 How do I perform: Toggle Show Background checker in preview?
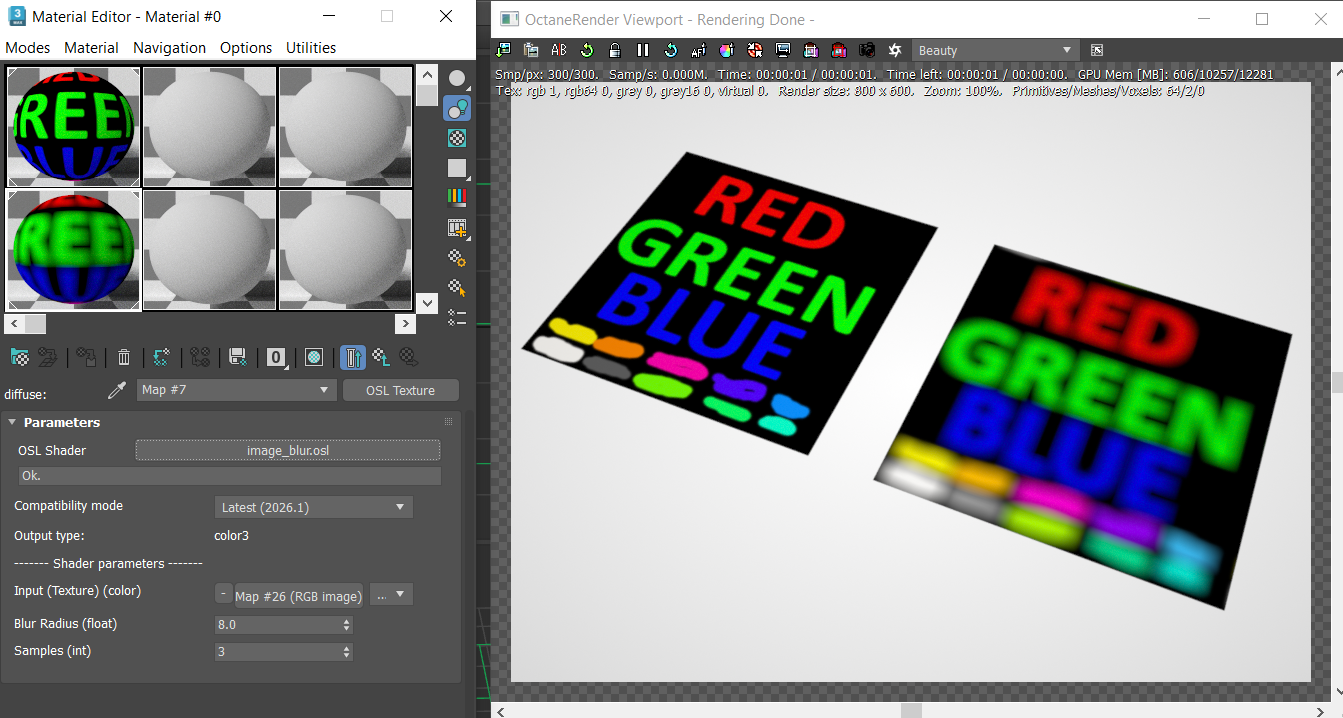[x=457, y=138]
